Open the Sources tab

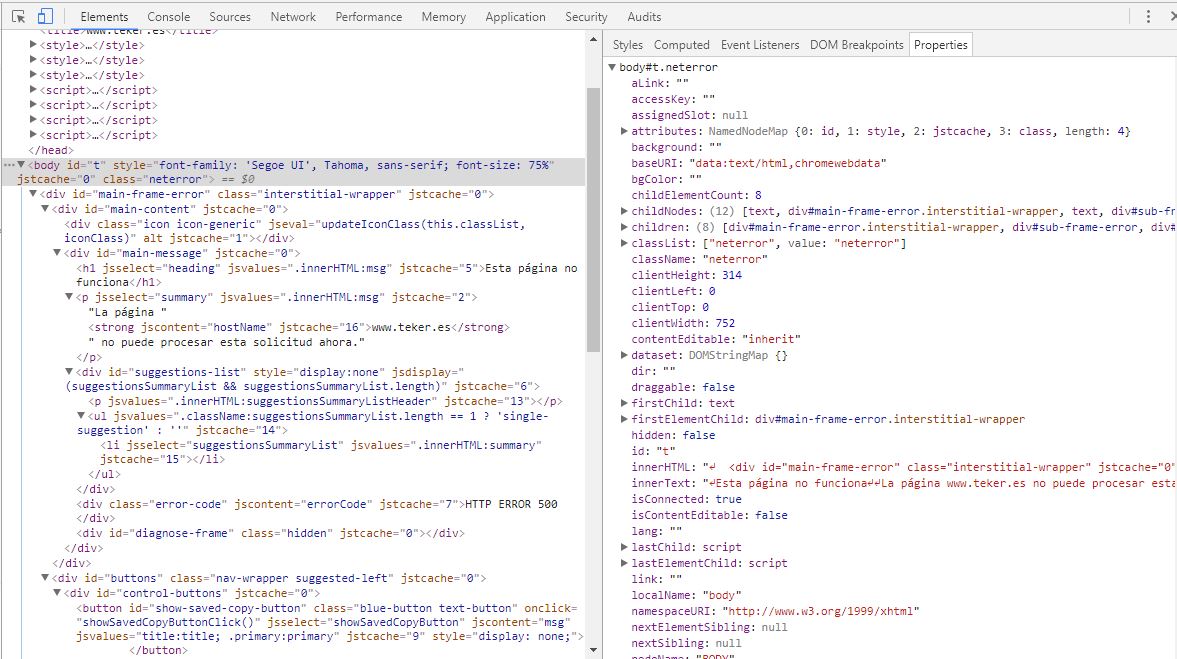click(230, 17)
